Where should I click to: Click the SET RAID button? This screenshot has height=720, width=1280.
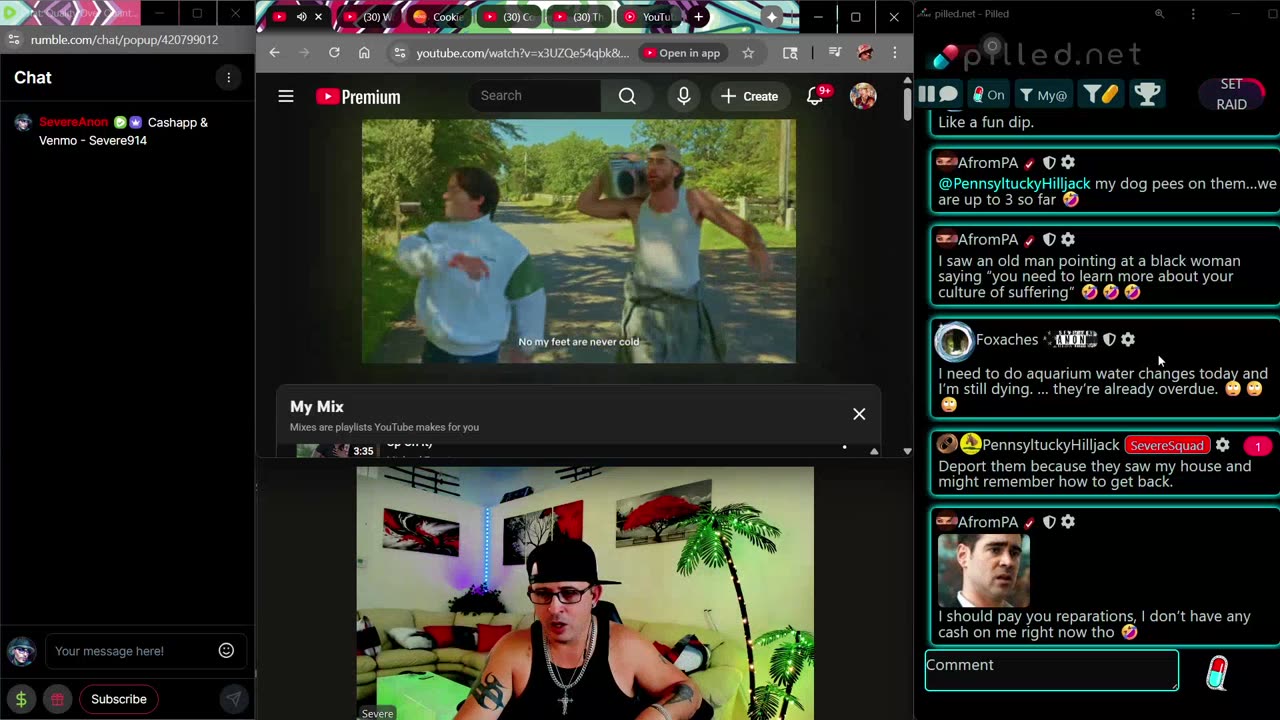click(x=1231, y=94)
